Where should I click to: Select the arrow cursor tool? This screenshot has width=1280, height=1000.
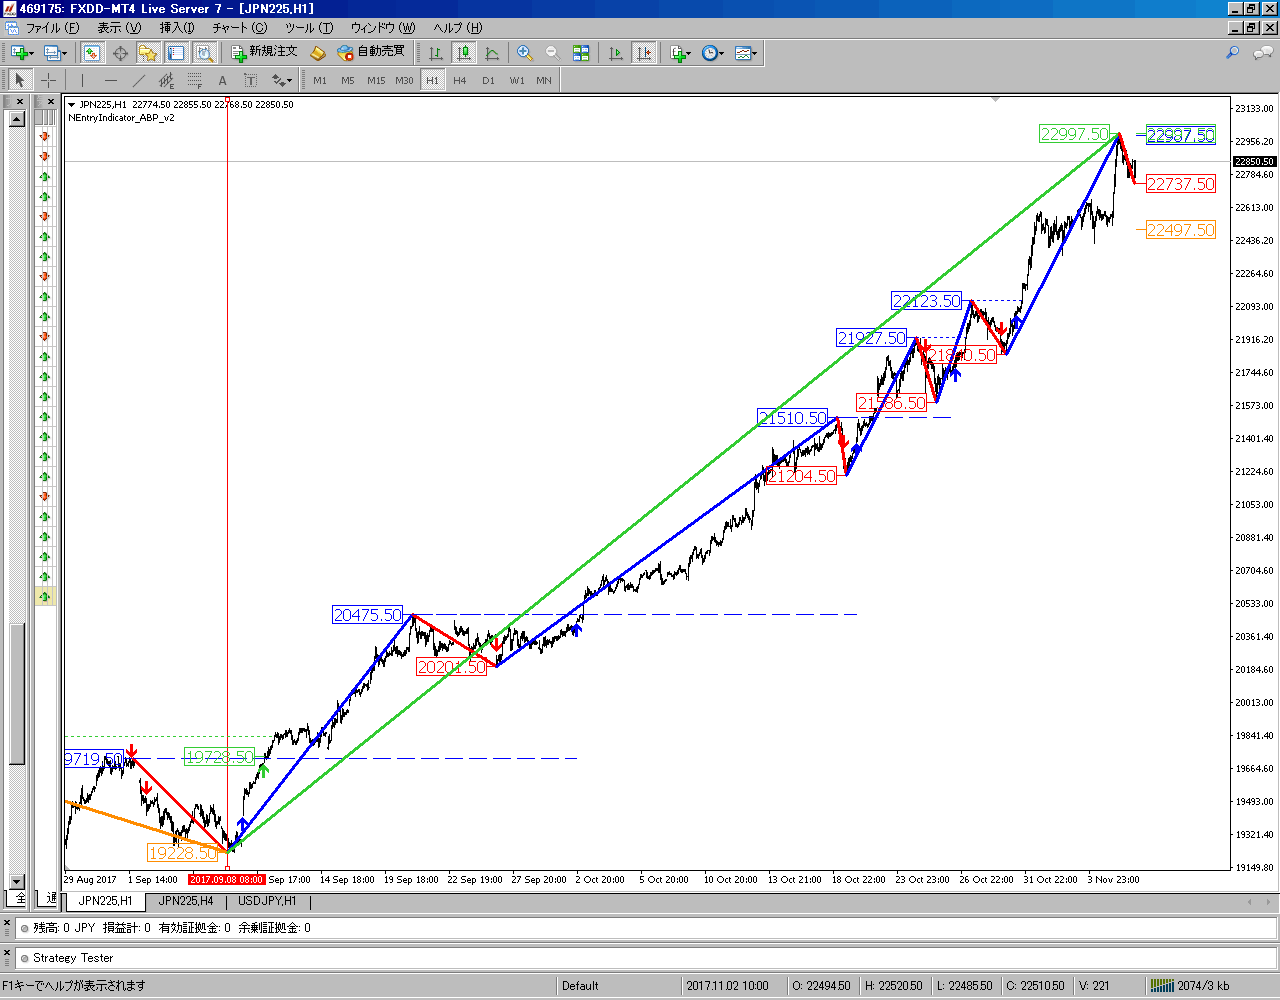(20, 80)
